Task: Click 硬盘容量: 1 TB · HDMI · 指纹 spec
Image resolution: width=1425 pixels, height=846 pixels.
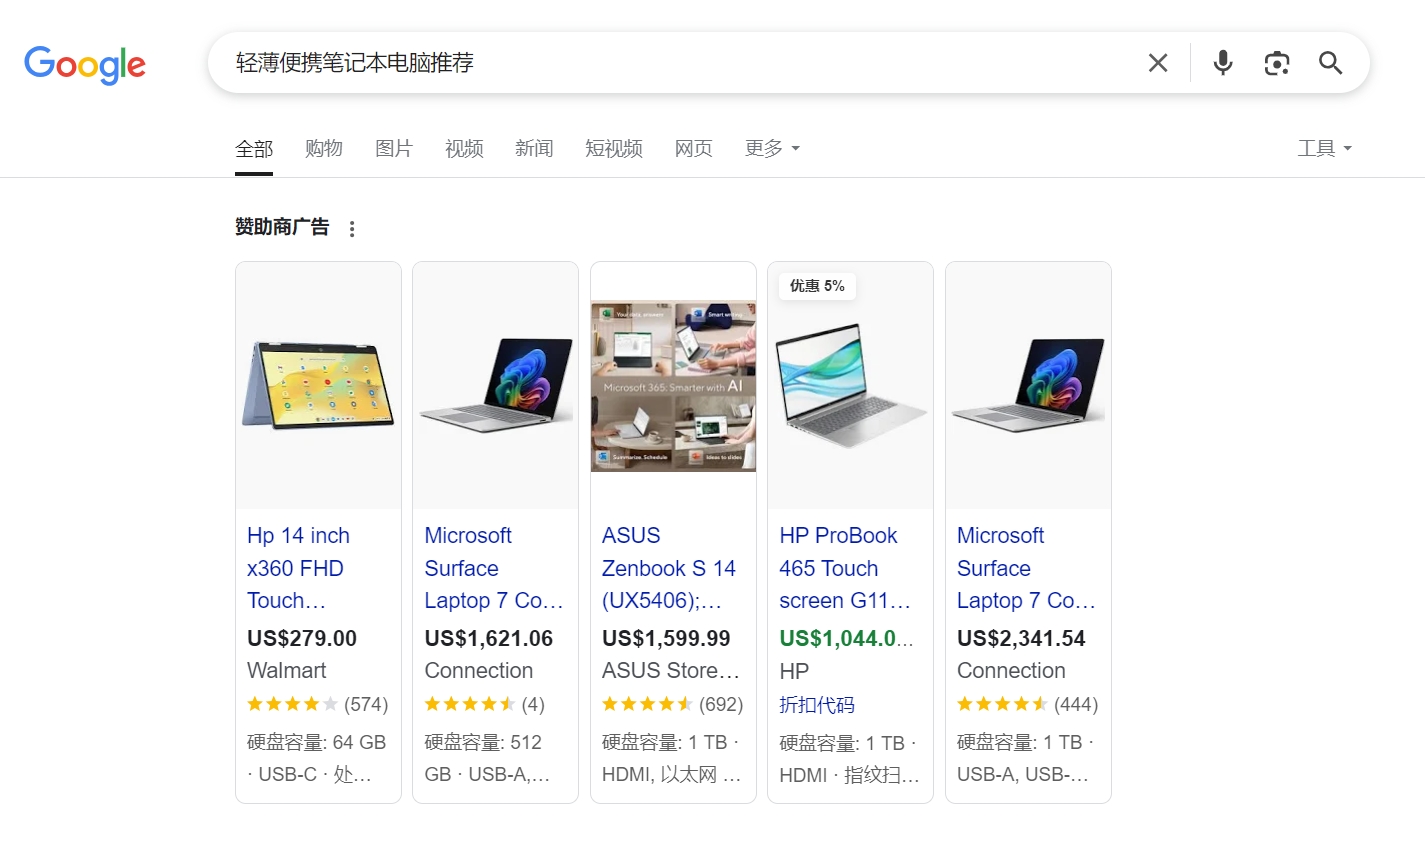Action: tap(849, 759)
